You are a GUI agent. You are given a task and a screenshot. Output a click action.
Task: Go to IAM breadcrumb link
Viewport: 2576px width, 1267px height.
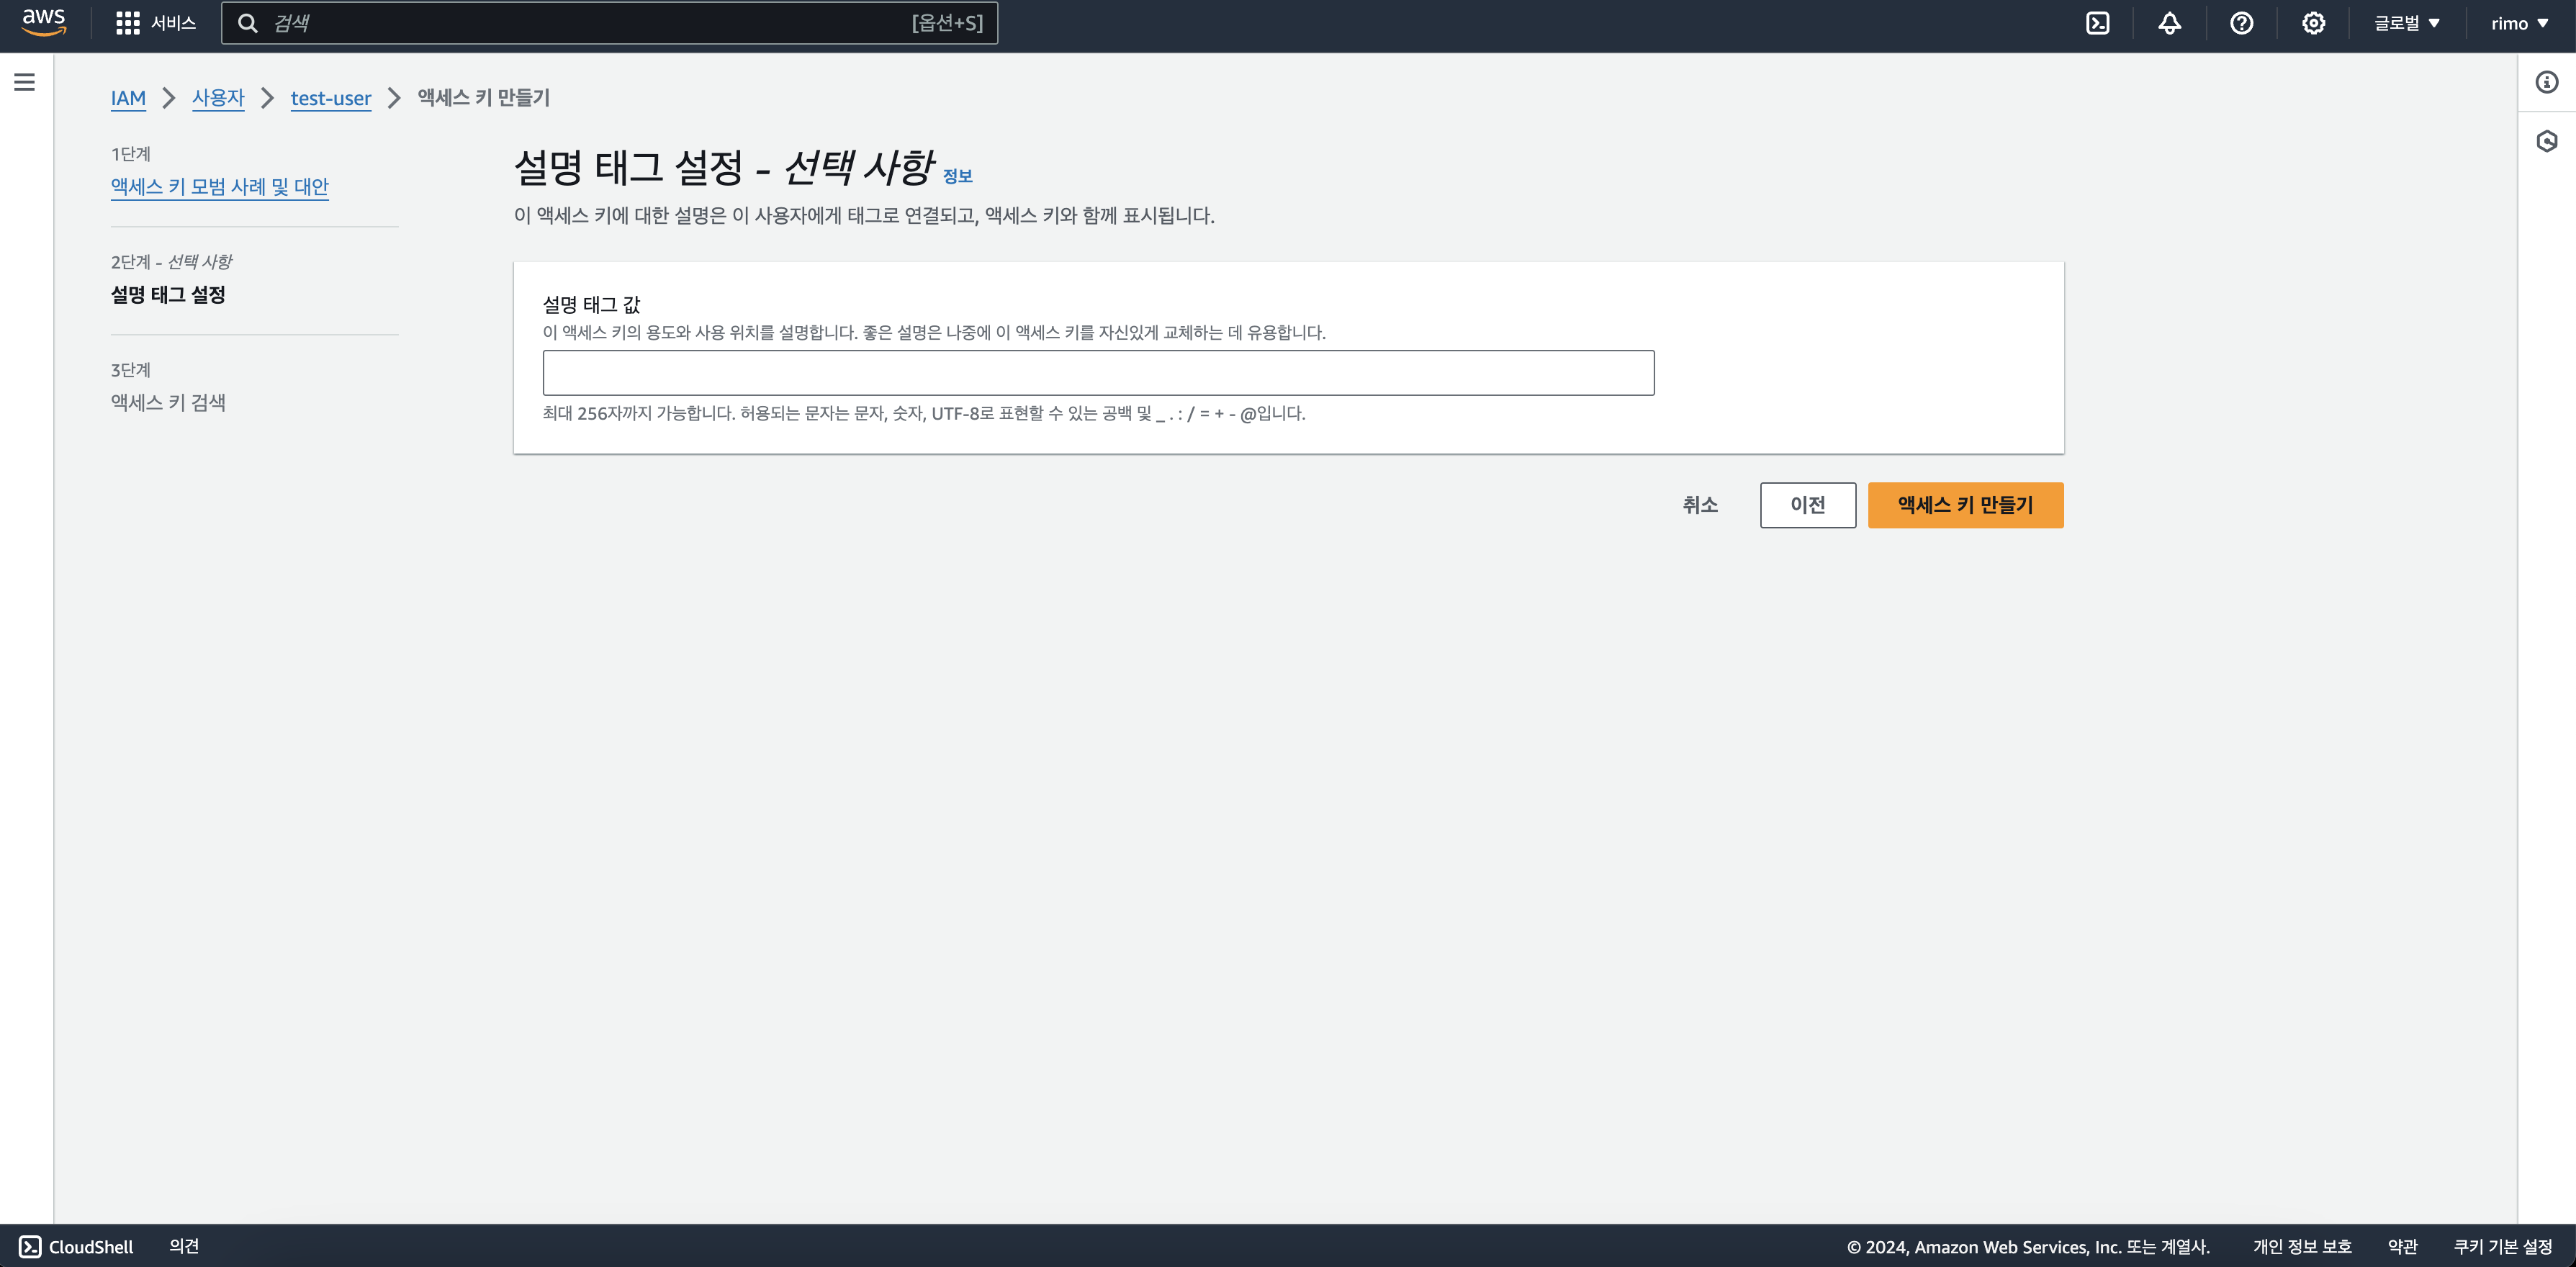click(x=128, y=98)
